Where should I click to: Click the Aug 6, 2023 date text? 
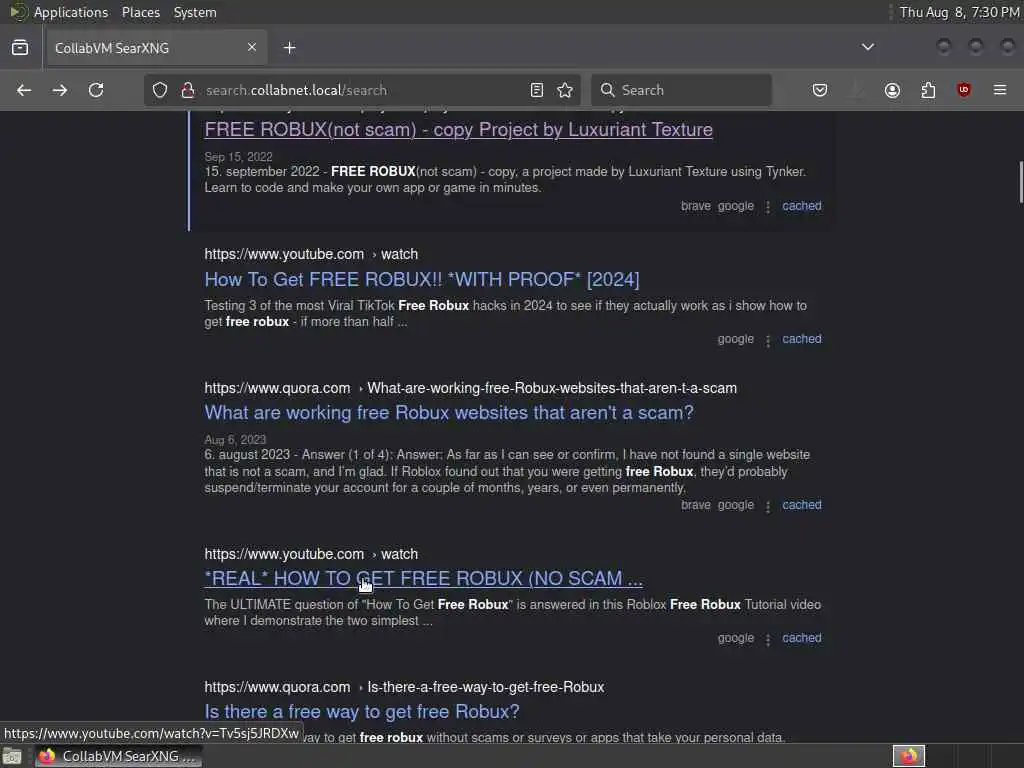coord(235,440)
